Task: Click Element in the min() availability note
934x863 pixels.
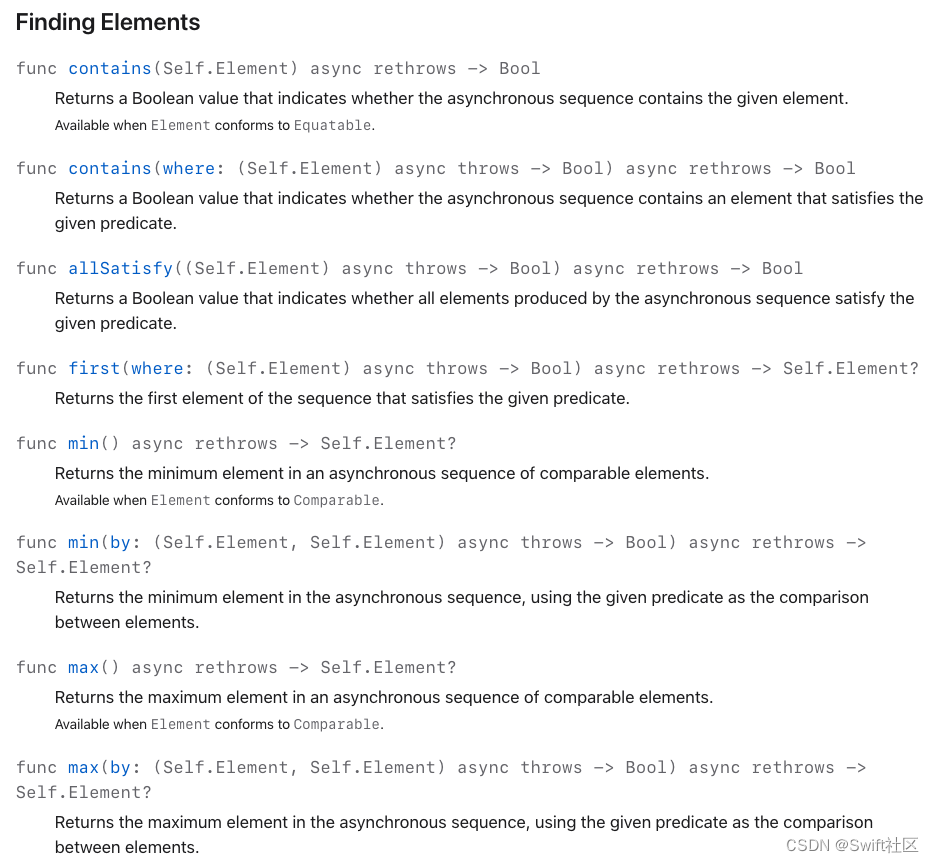Action: click(180, 500)
